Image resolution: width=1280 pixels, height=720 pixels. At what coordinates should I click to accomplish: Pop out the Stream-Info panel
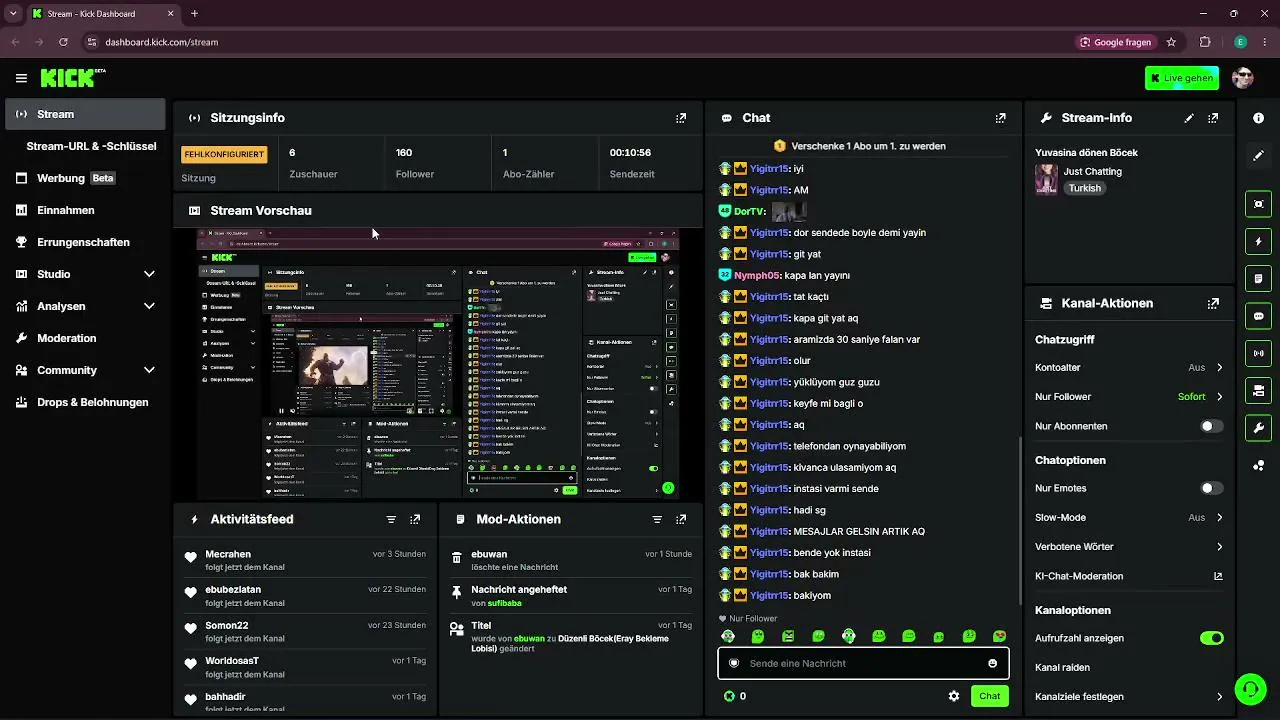1213,118
